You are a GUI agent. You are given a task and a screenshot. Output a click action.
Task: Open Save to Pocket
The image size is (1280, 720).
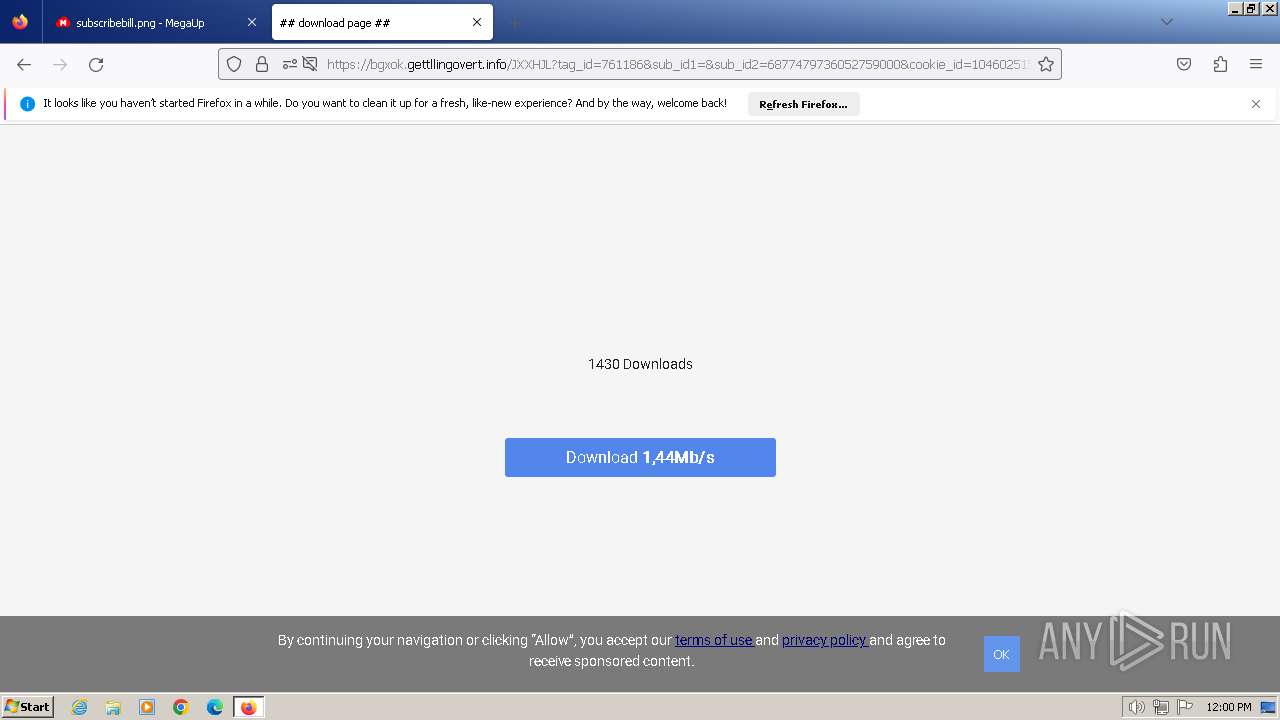tap(1184, 64)
